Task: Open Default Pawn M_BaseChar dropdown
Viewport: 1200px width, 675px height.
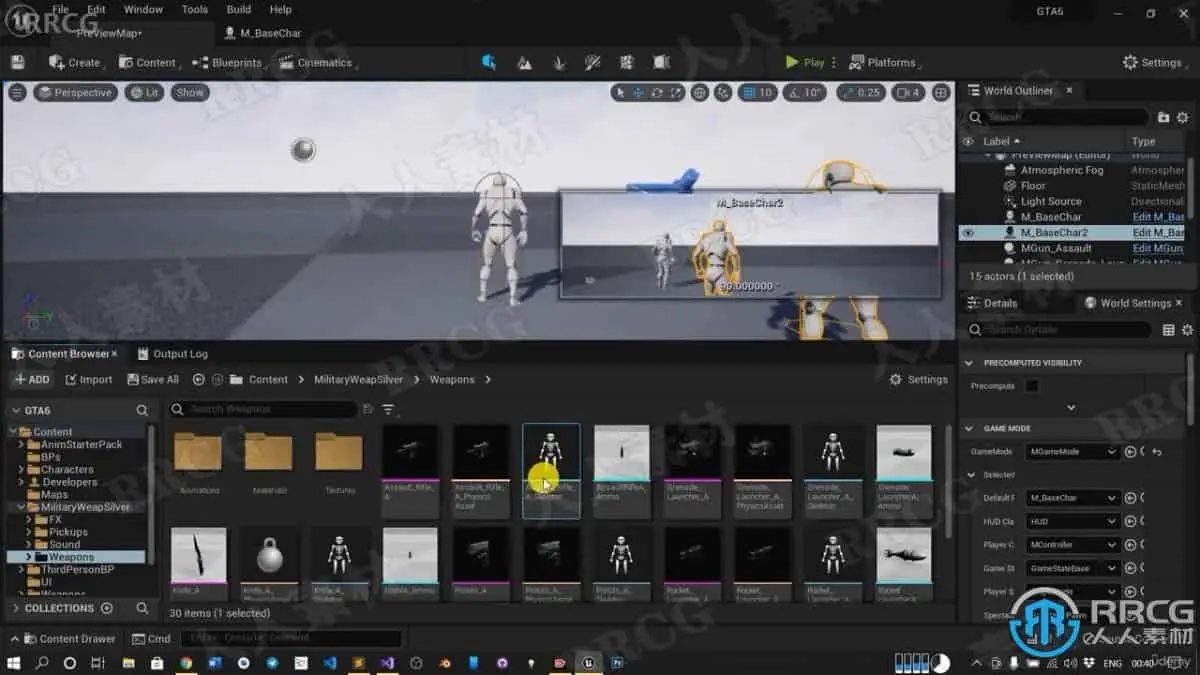Action: (1073, 498)
